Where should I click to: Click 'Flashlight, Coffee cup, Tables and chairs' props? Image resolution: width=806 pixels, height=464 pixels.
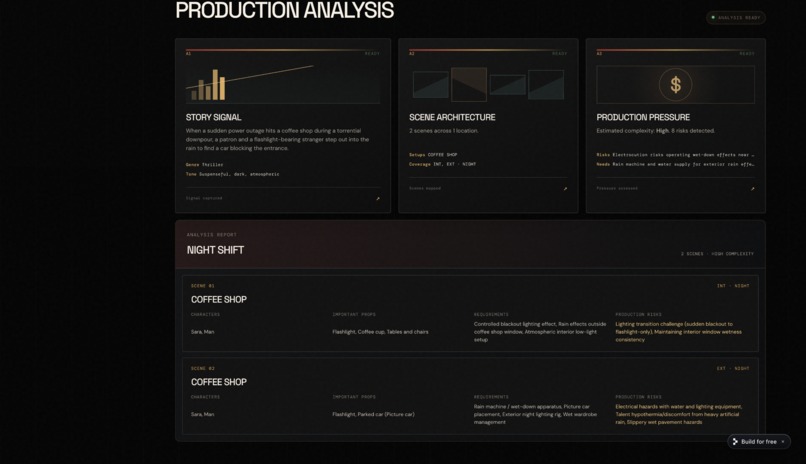tap(380, 332)
